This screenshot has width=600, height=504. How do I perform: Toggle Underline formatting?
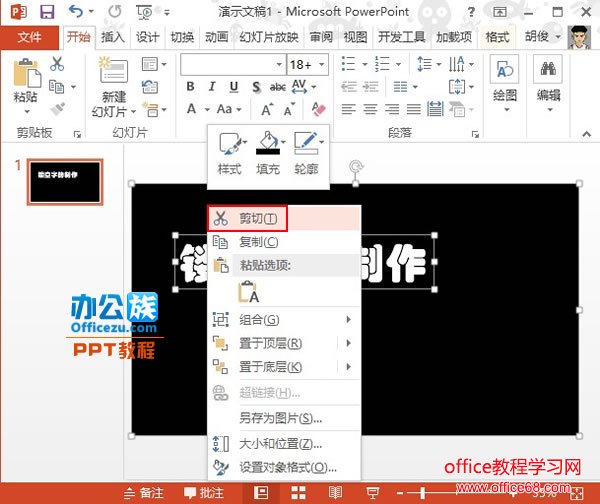tap(234, 87)
